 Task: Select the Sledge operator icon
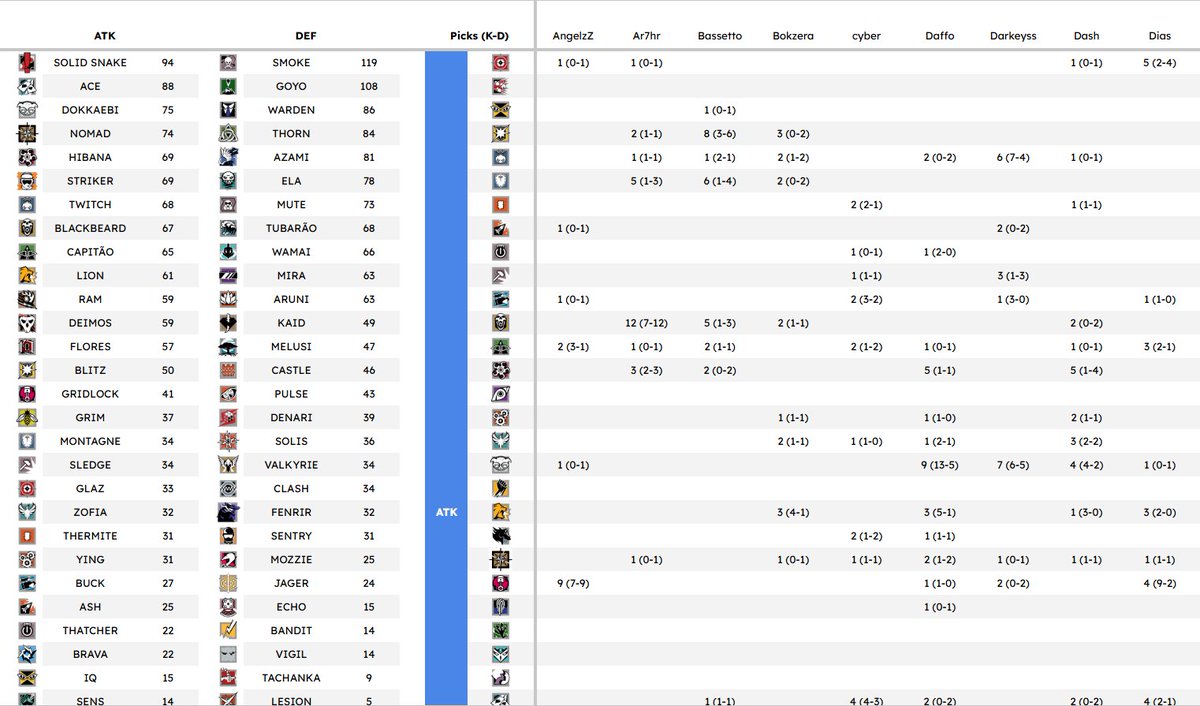[x=28, y=465]
